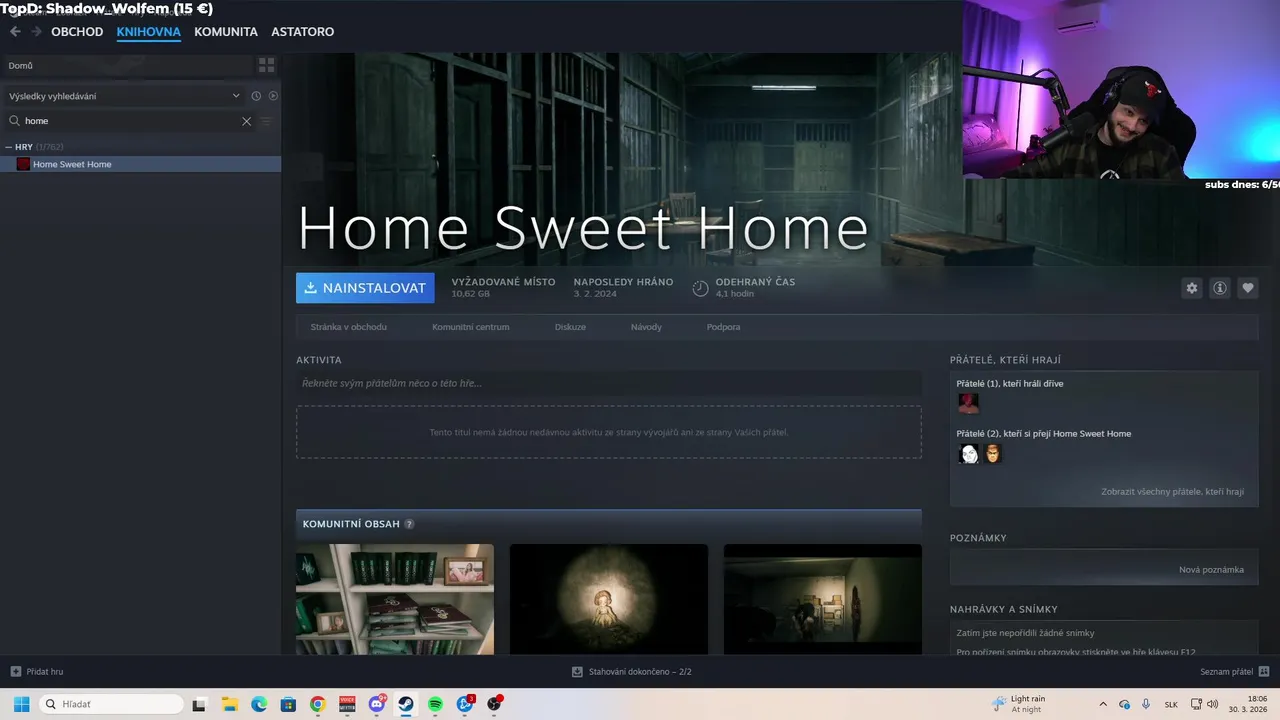Open the Windows Start menu
The height and width of the screenshot is (720, 1280).
pos(21,704)
